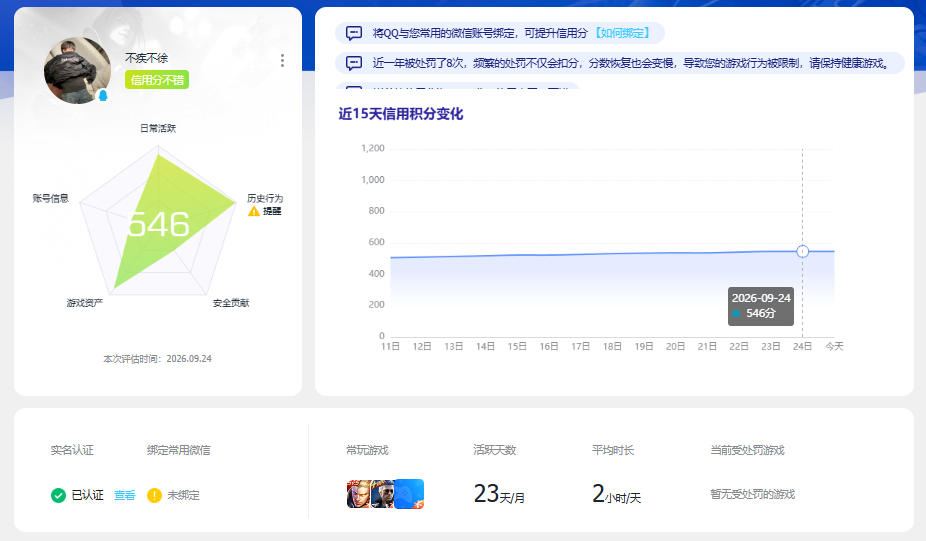
Task: Select the 日常活跃 radar axis label
Action: click(158, 128)
